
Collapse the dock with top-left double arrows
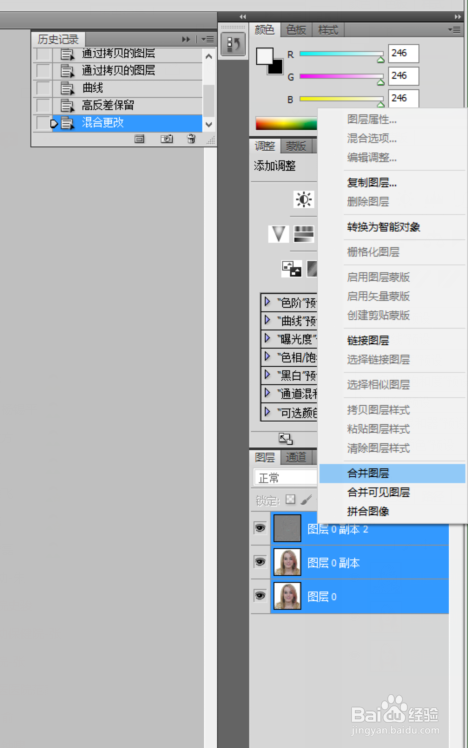[x=243, y=16]
